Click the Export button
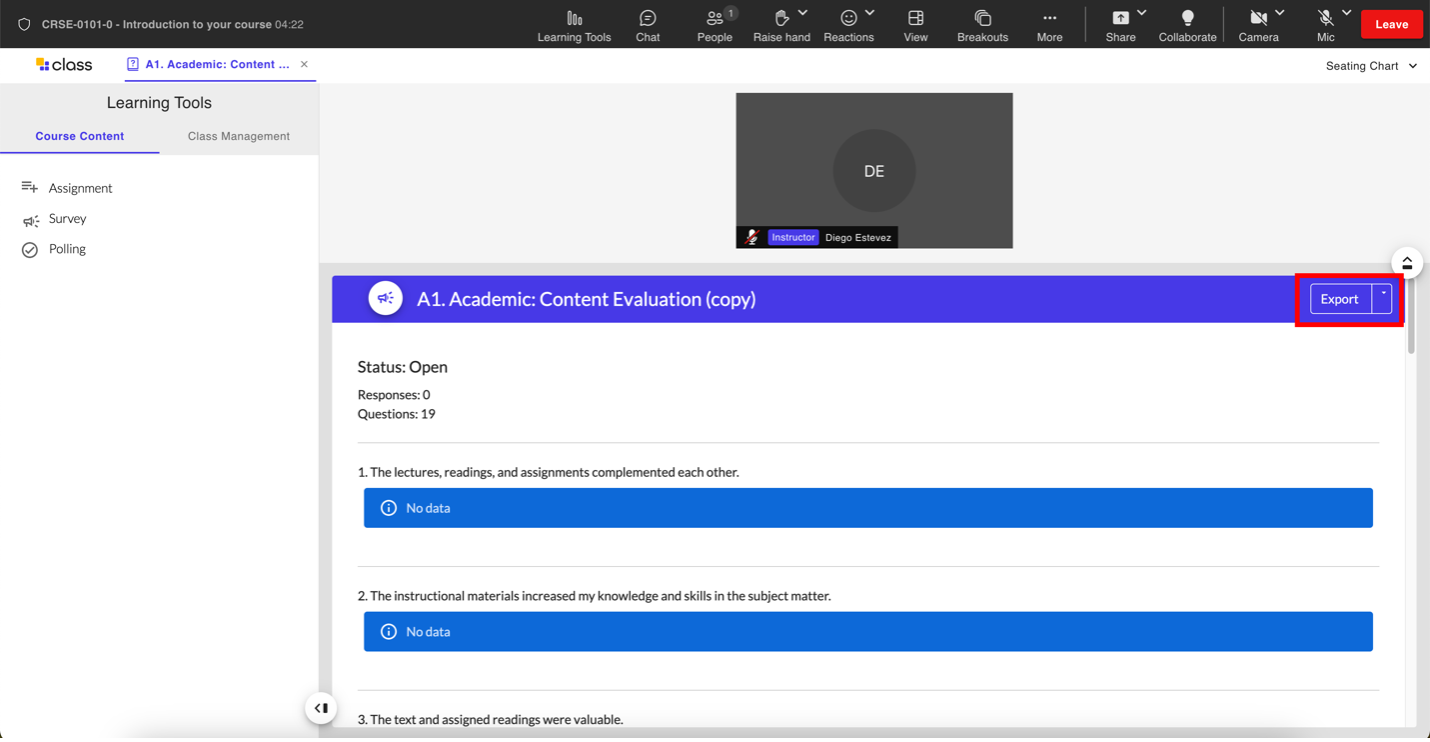Image resolution: width=1430 pixels, height=742 pixels. pyautogui.click(x=1339, y=299)
